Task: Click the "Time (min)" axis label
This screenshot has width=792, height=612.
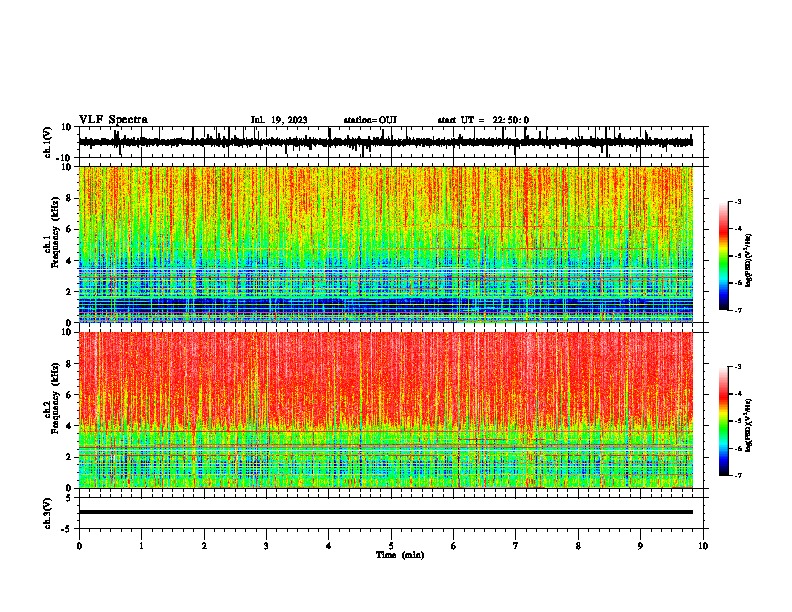Action: coord(400,555)
